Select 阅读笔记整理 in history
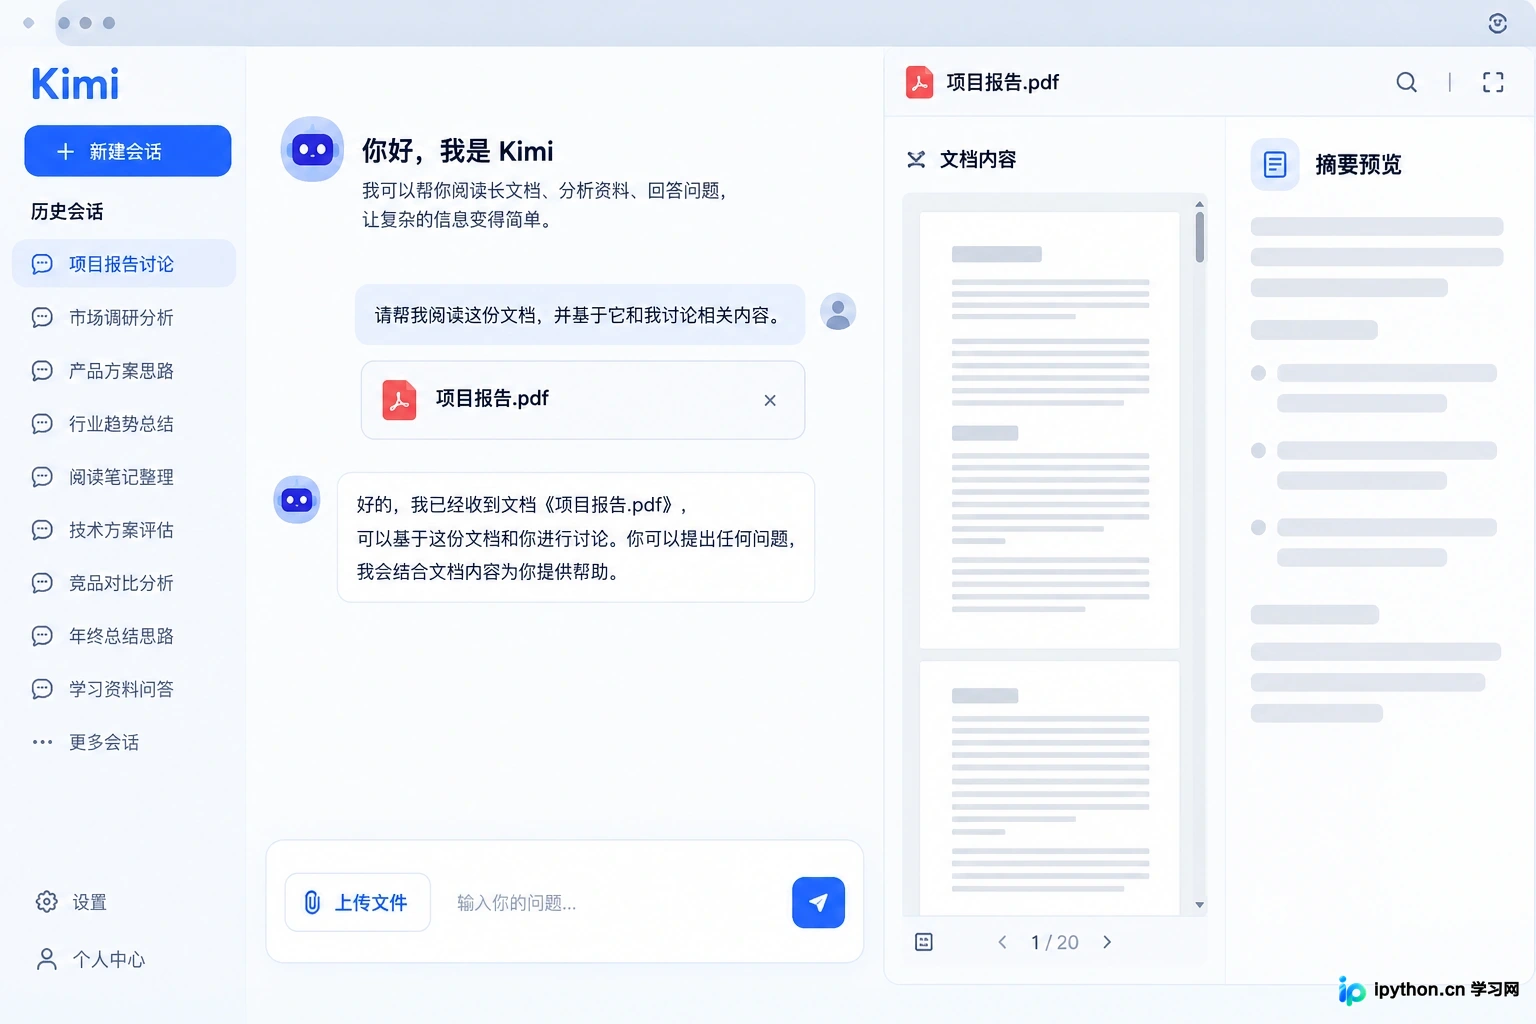 pyautogui.click(x=124, y=476)
